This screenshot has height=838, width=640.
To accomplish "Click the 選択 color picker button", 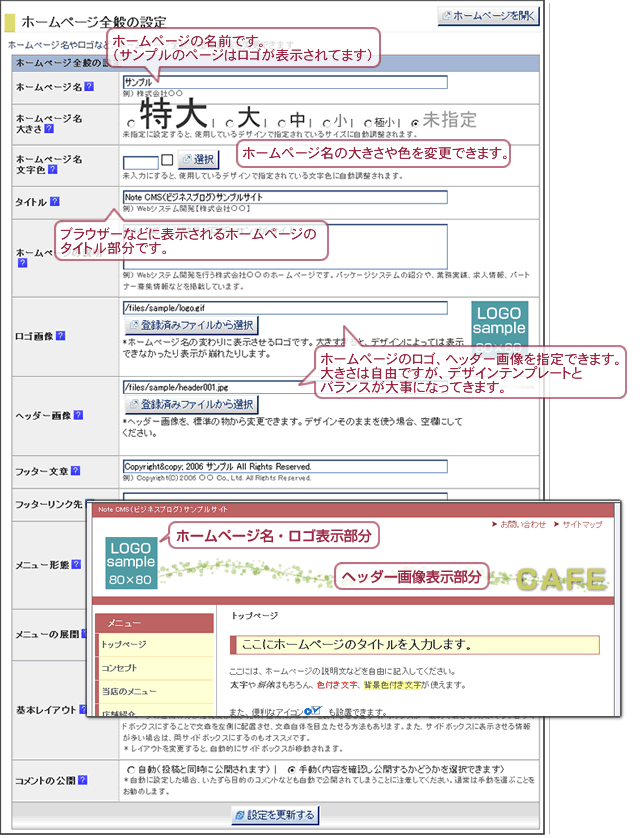I will click(198, 159).
